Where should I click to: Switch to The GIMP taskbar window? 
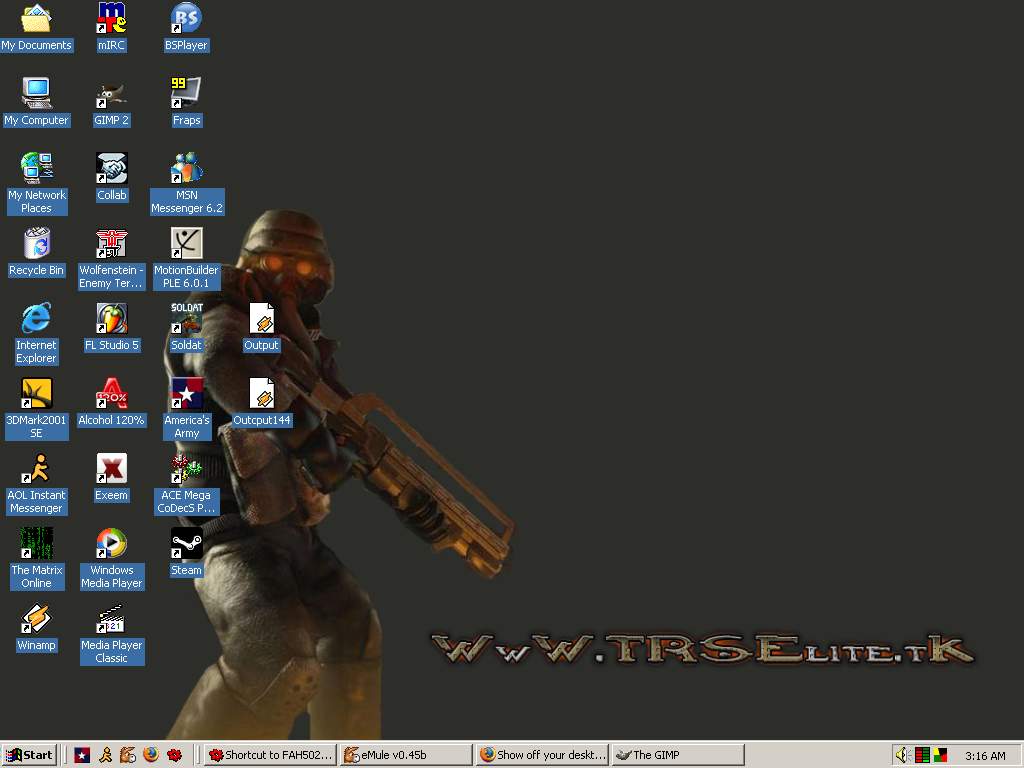coord(678,755)
